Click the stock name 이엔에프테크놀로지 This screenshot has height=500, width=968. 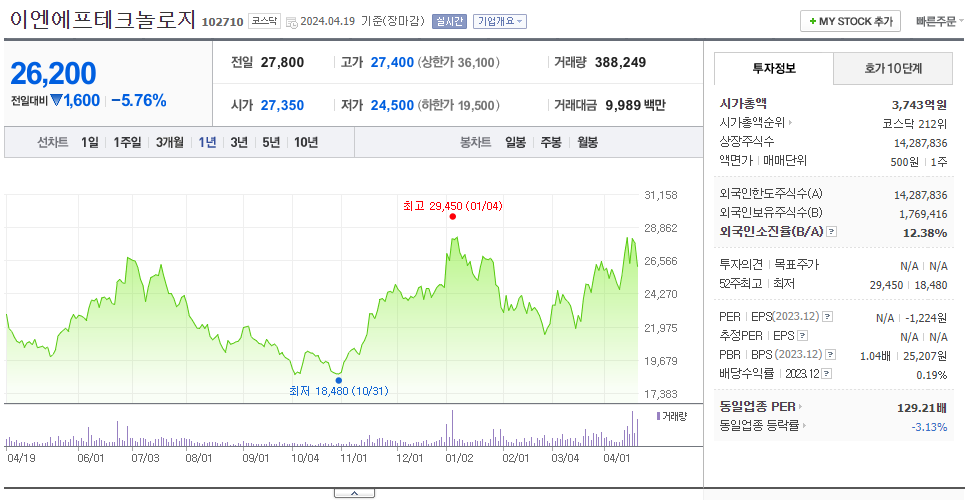pos(102,20)
